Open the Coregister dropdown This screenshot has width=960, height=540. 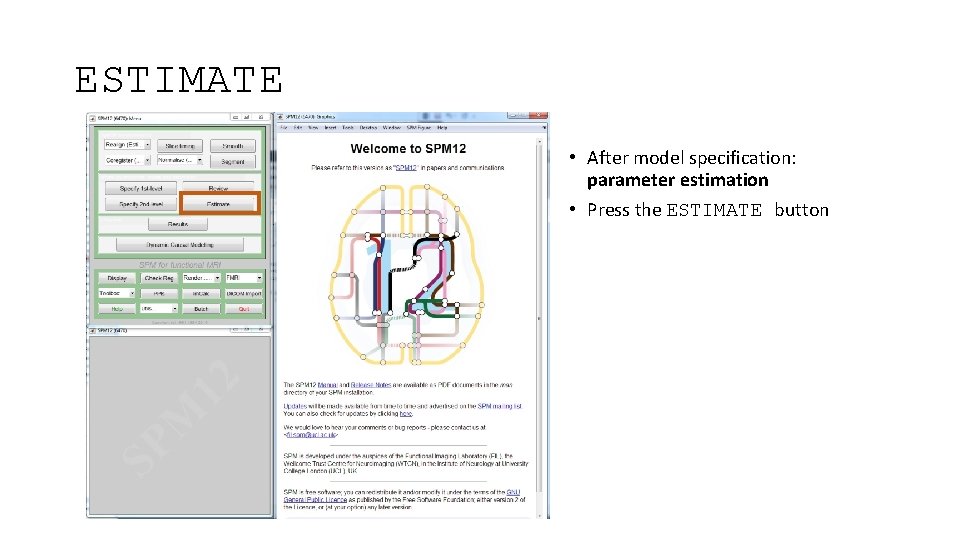(x=127, y=160)
